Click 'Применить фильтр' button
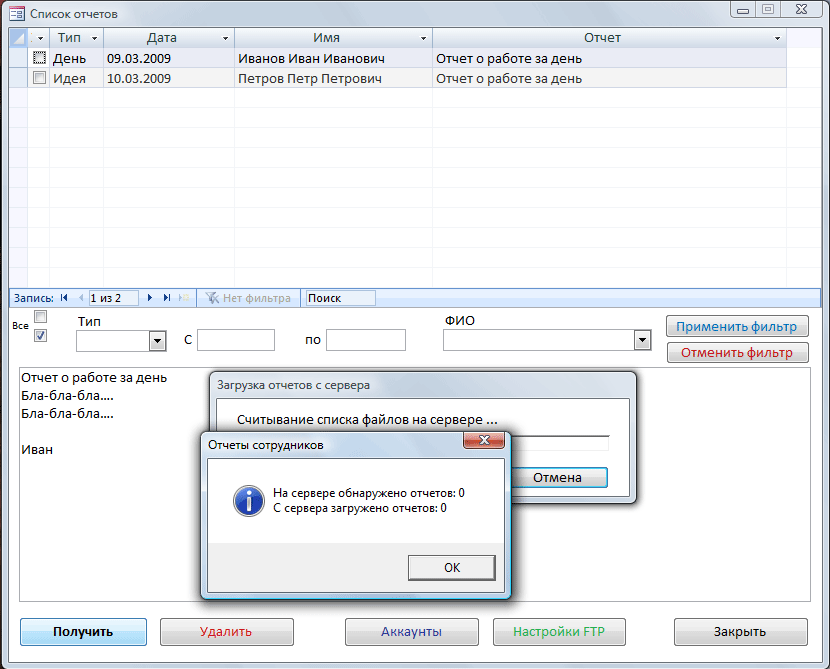 pos(737,327)
